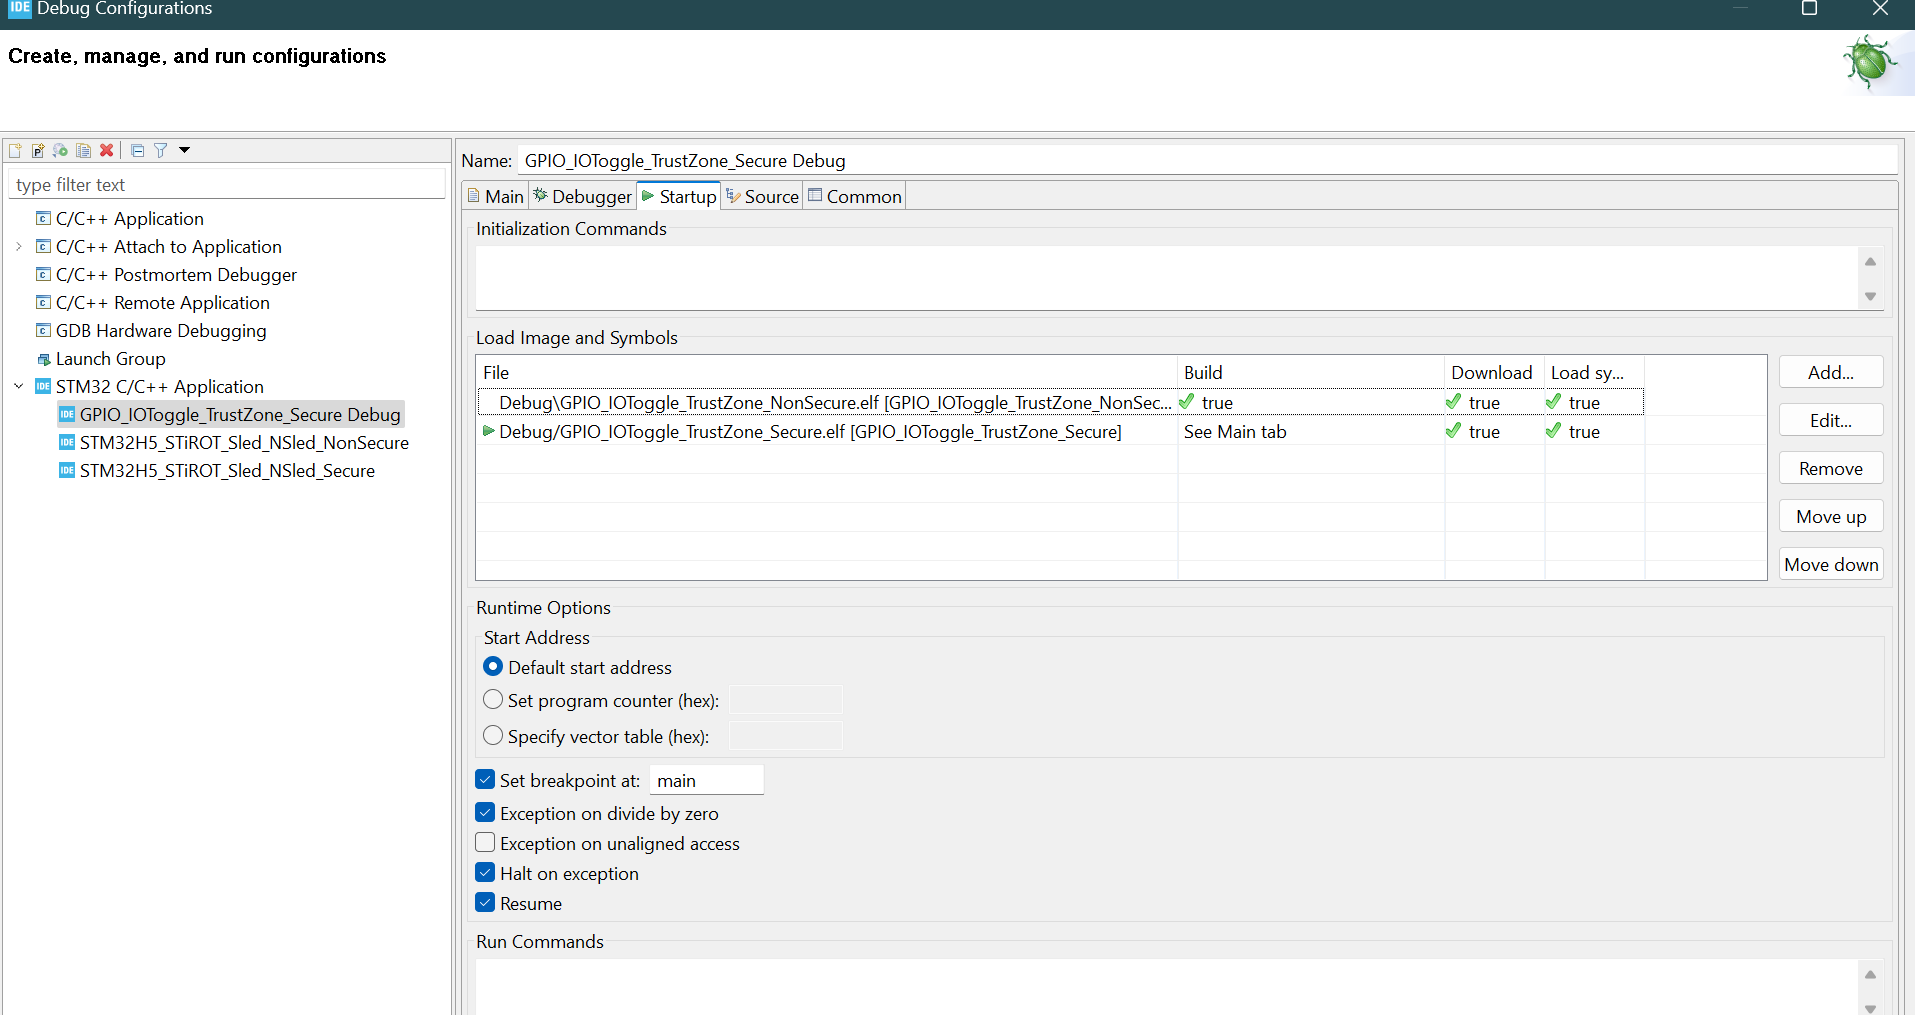The image size is (1915, 1015).
Task: Select Set program counter radio button
Action: (x=493, y=700)
